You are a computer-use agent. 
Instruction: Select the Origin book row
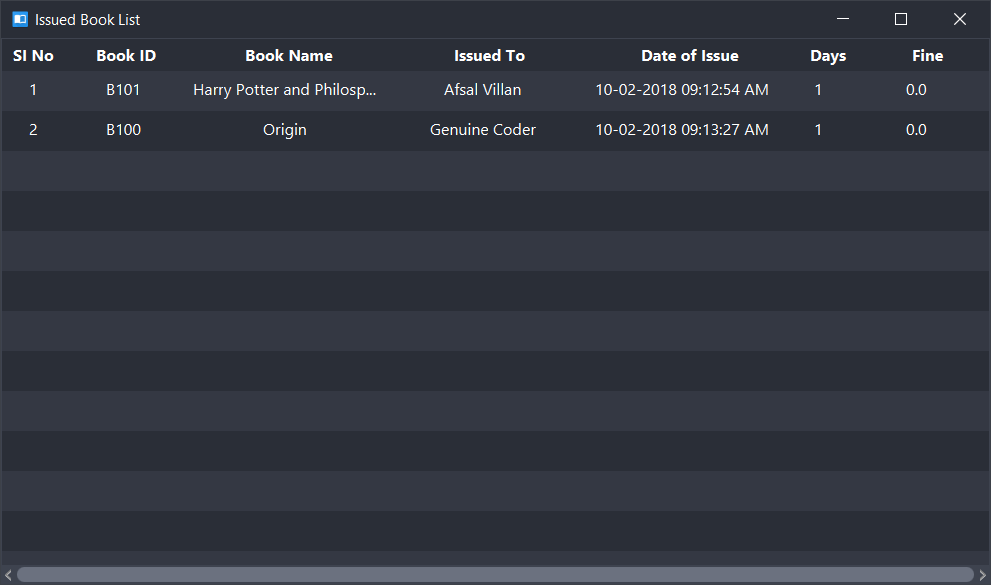pyautogui.click(x=285, y=130)
